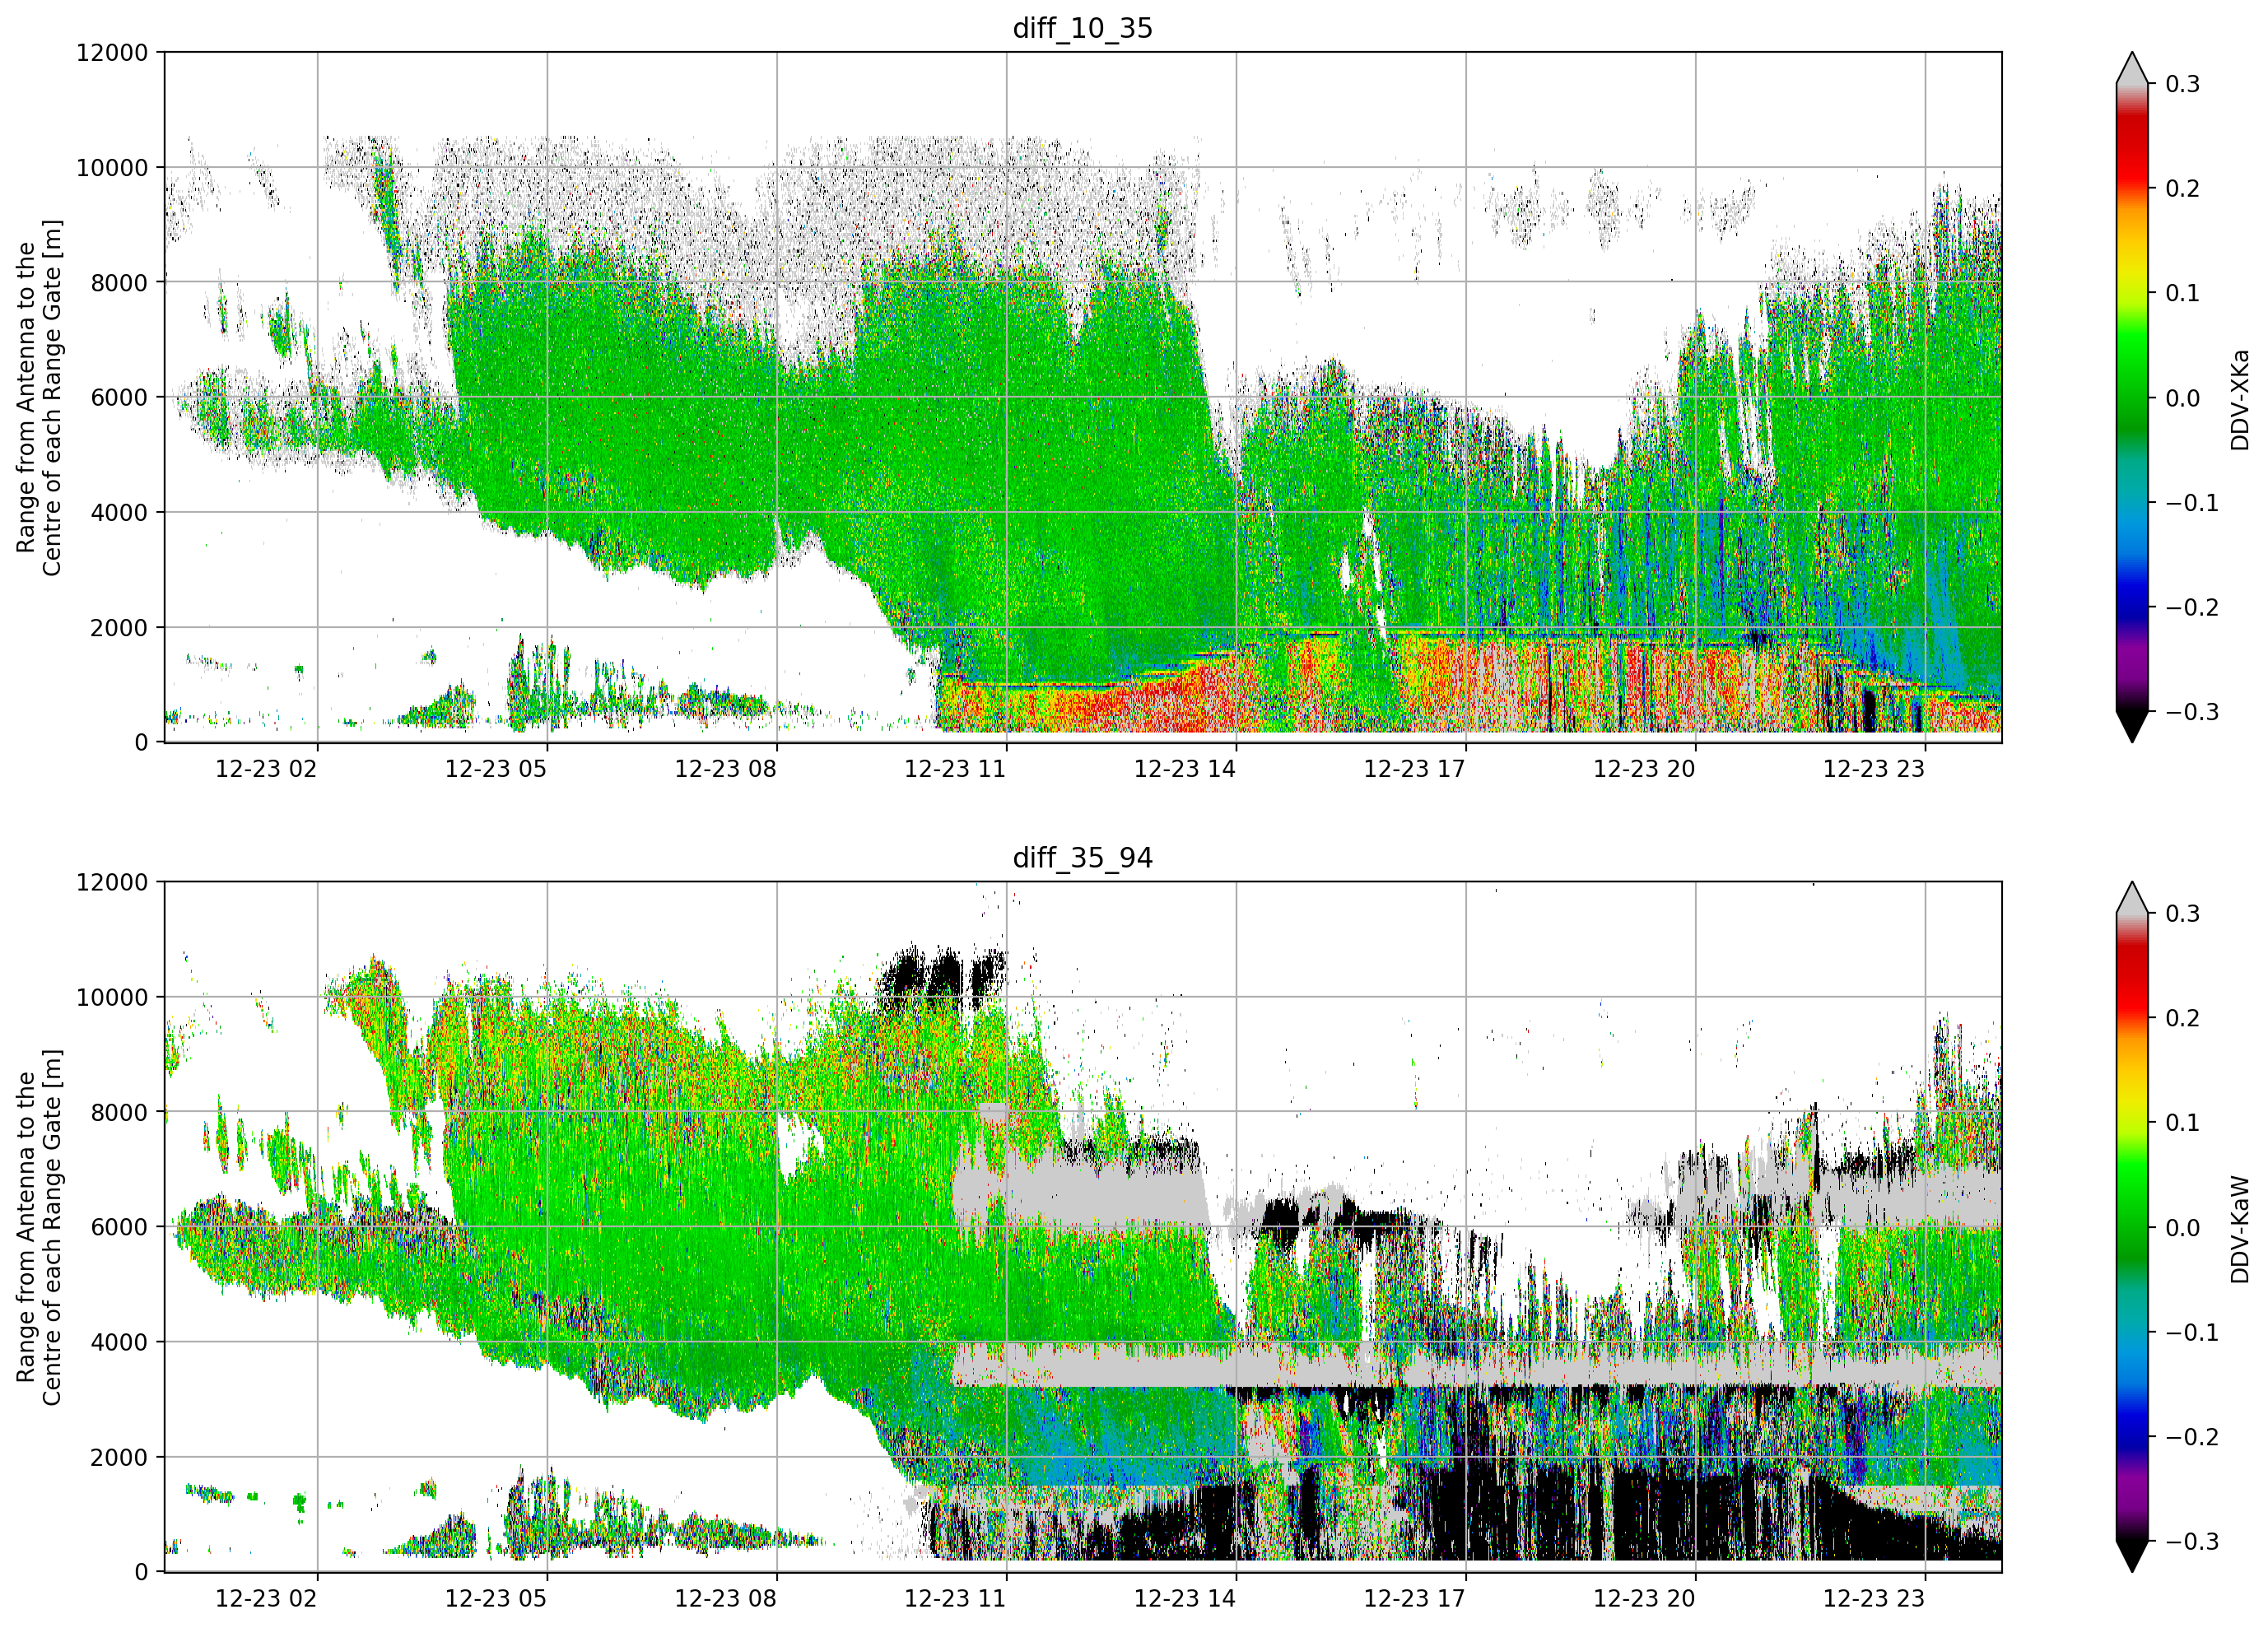The width and height of the screenshot is (2268, 1628).
Task: Click the 0.3 tick on the DDV-XKa colorbar
Action: tap(2183, 84)
